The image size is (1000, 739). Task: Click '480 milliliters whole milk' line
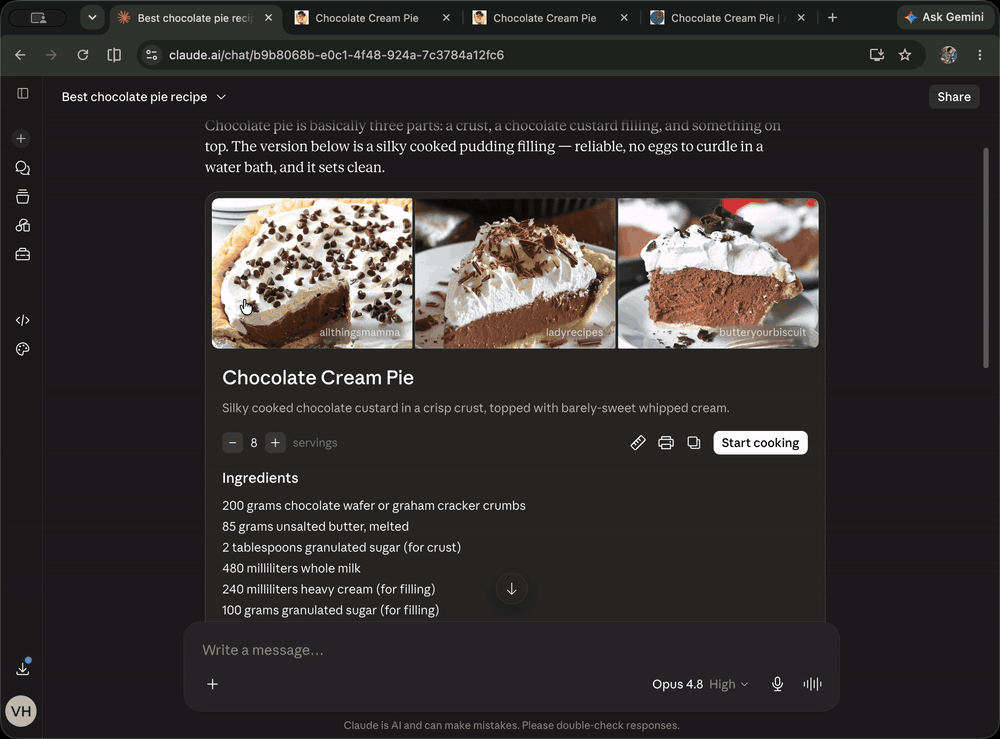coord(291,568)
